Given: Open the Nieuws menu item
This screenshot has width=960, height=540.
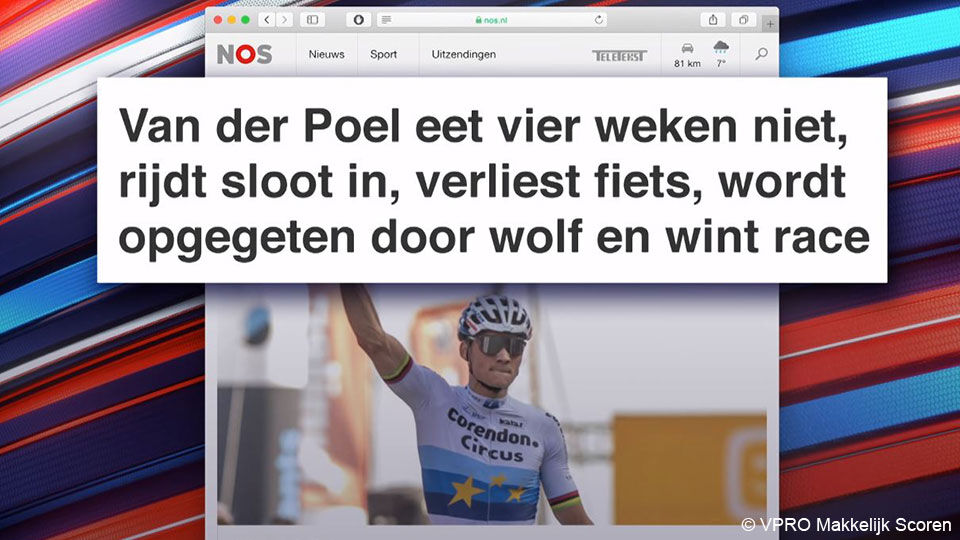Looking at the screenshot, I should click(x=326, y=54).
